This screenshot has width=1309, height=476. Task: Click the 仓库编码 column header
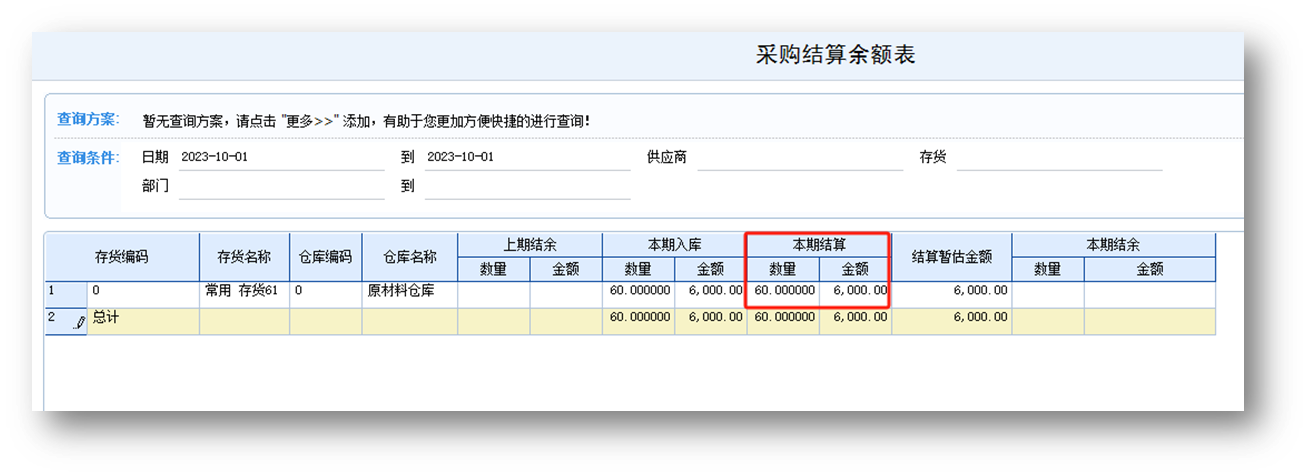(326, 257)
